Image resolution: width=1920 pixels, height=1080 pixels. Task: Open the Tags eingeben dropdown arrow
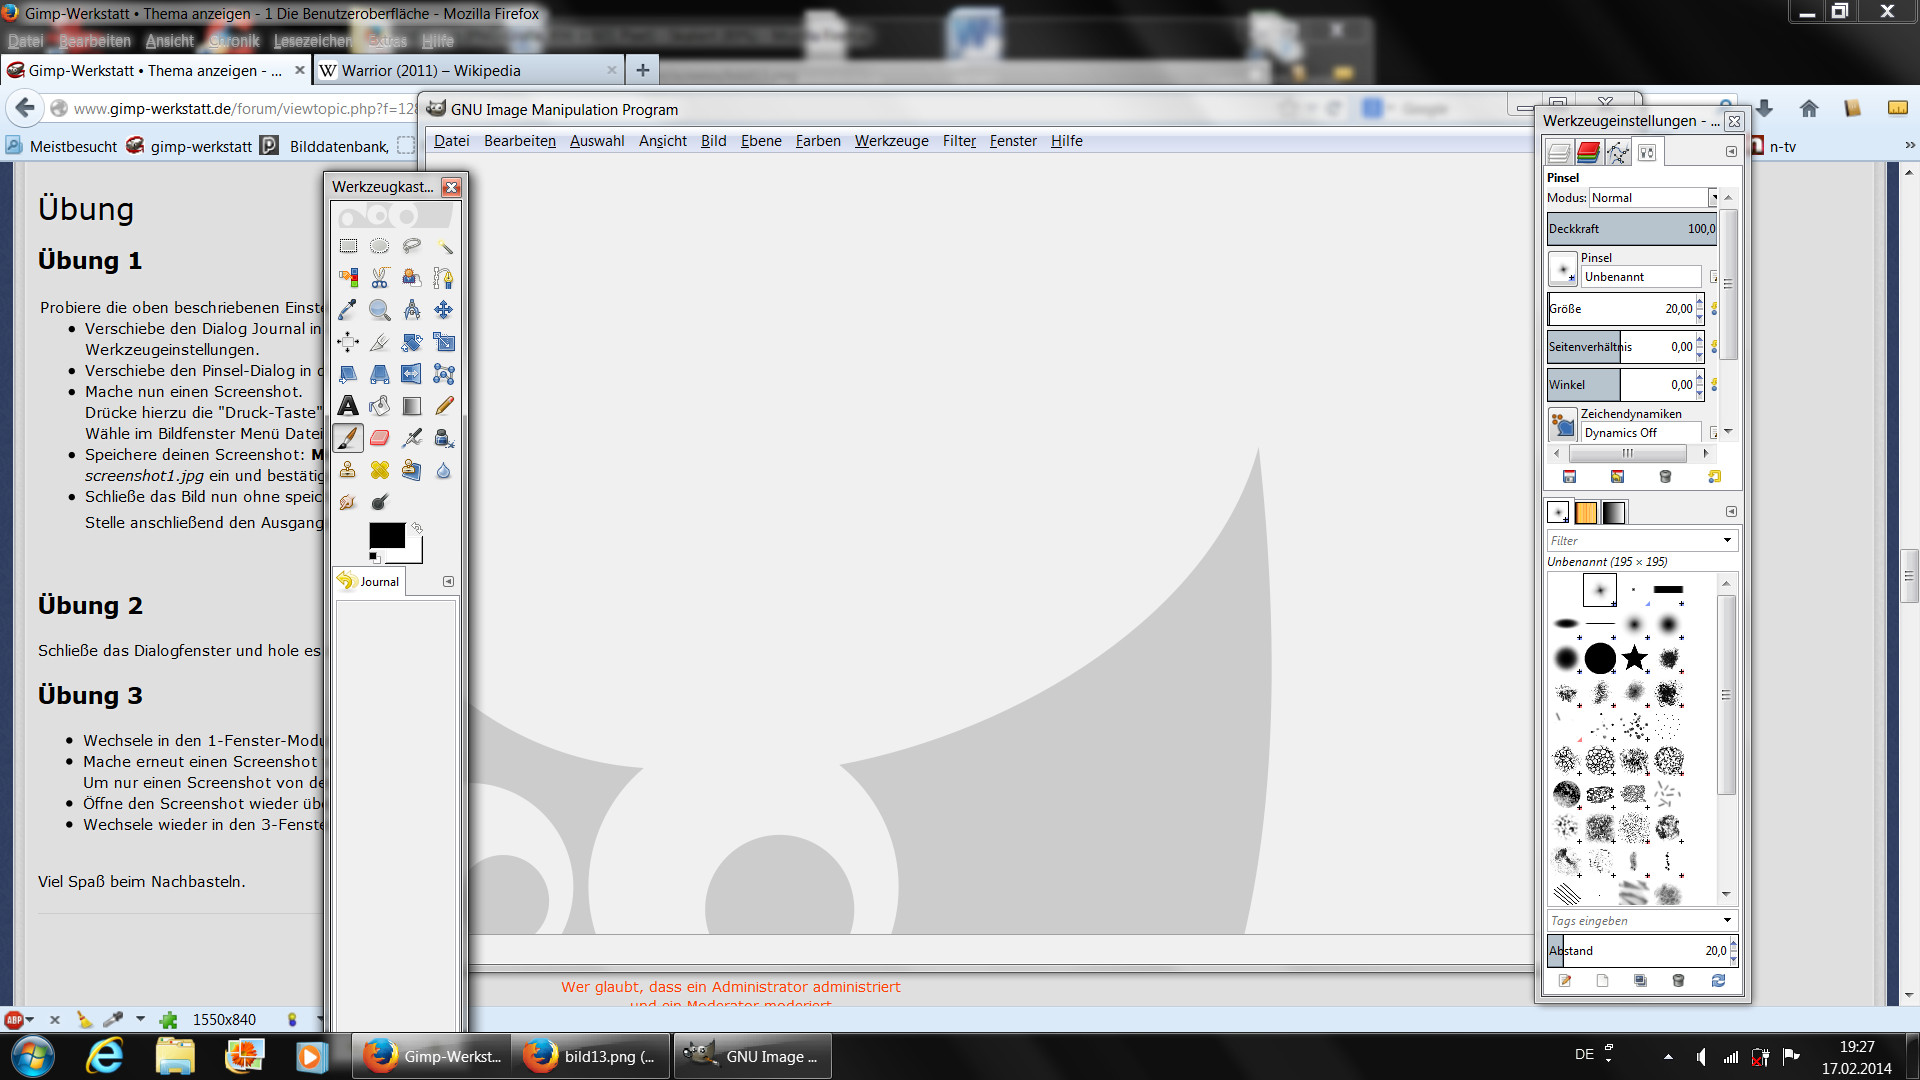coord(1727,921)
